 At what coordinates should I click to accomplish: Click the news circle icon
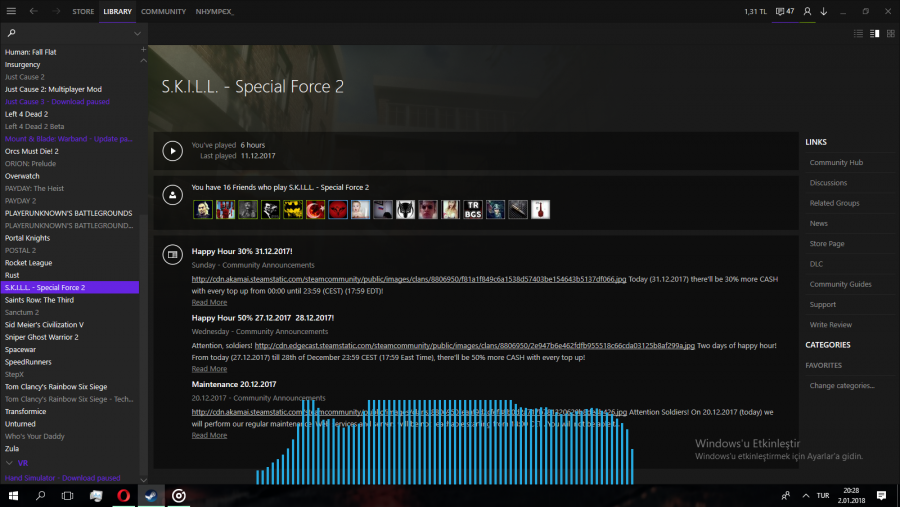(172, 254)
